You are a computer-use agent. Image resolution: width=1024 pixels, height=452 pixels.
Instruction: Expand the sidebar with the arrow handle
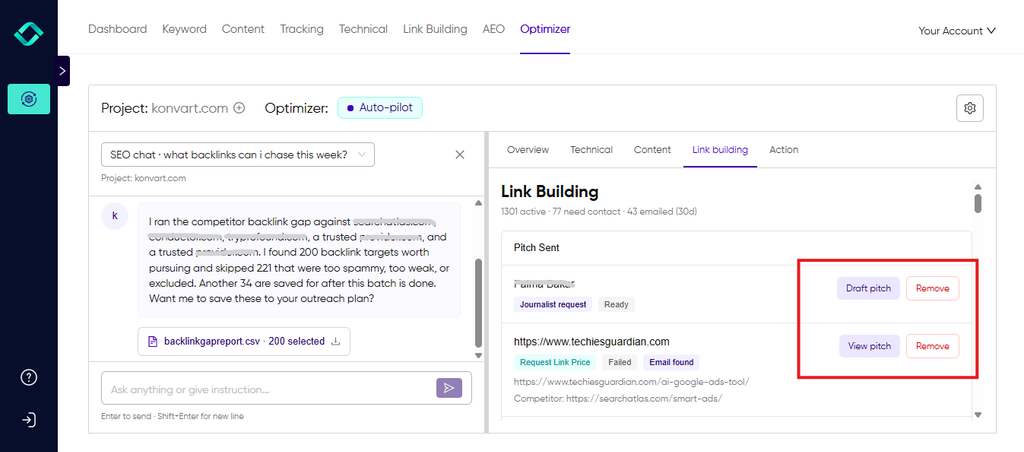tap(63, 71)
